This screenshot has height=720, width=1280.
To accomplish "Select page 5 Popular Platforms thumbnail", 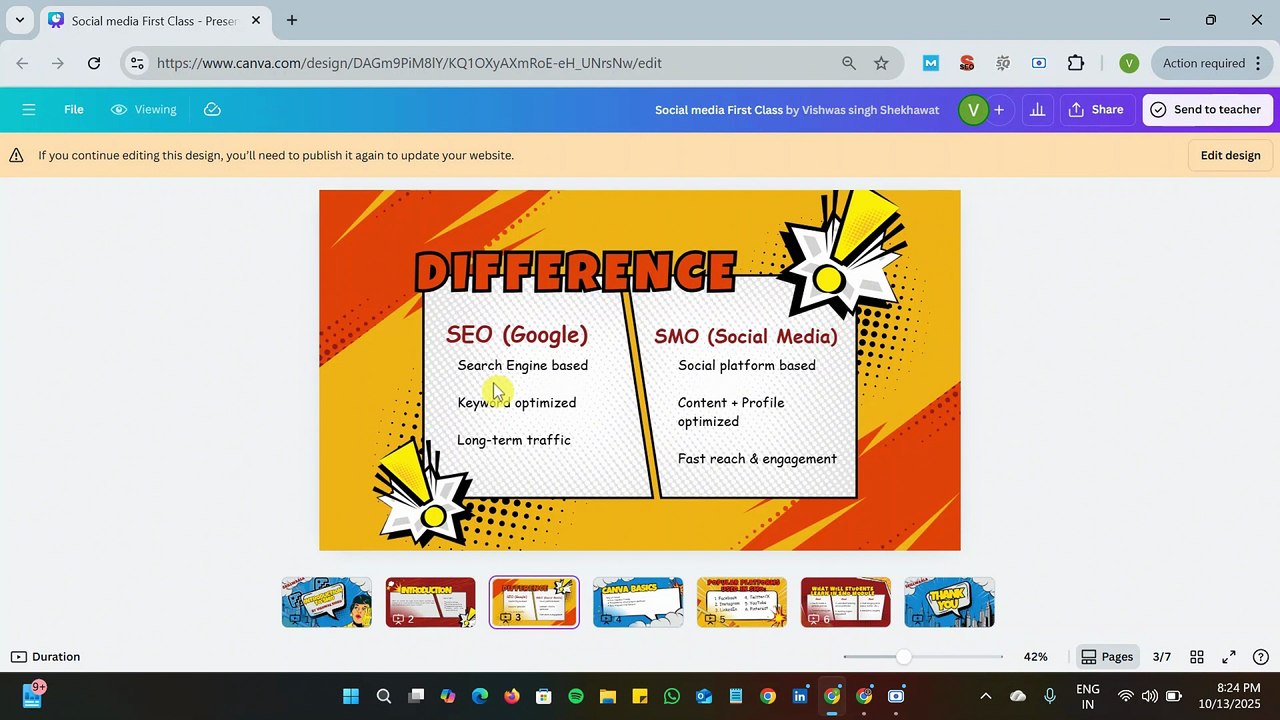I will pos(742,602).
